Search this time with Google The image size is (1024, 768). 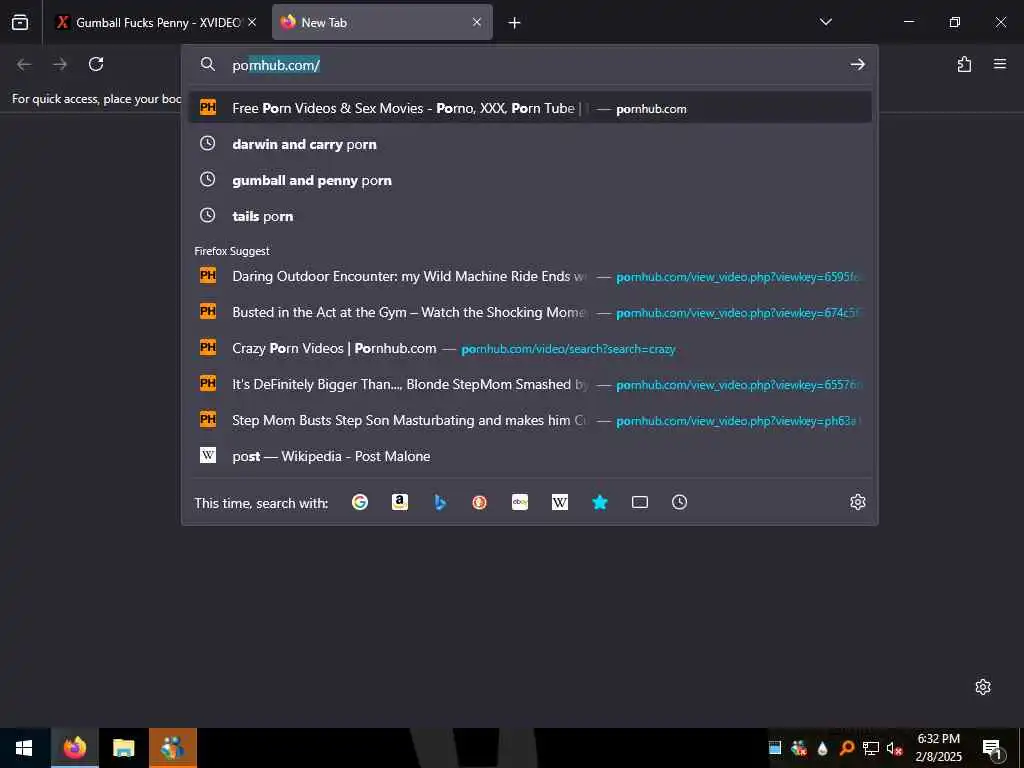tap(360, 502)
